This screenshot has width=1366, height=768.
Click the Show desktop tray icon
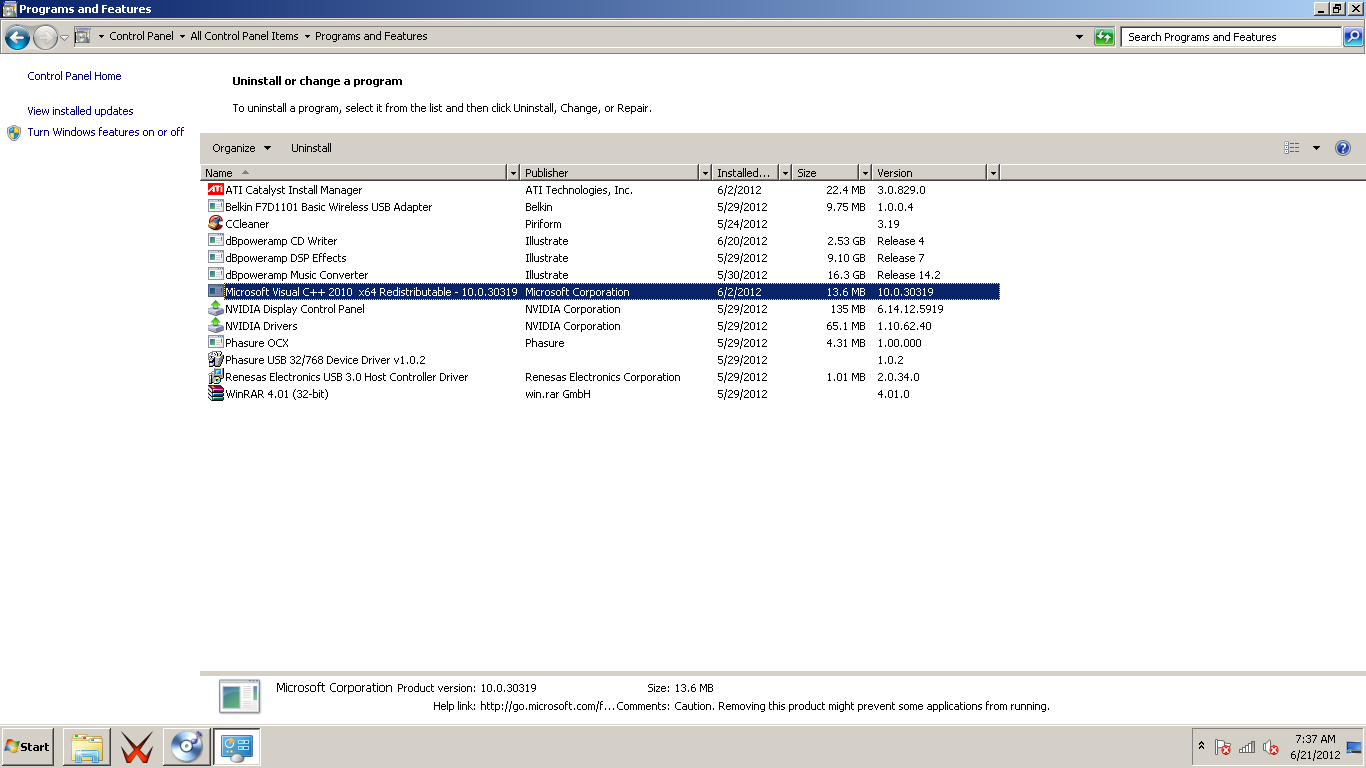click(x=1354, y=747)
